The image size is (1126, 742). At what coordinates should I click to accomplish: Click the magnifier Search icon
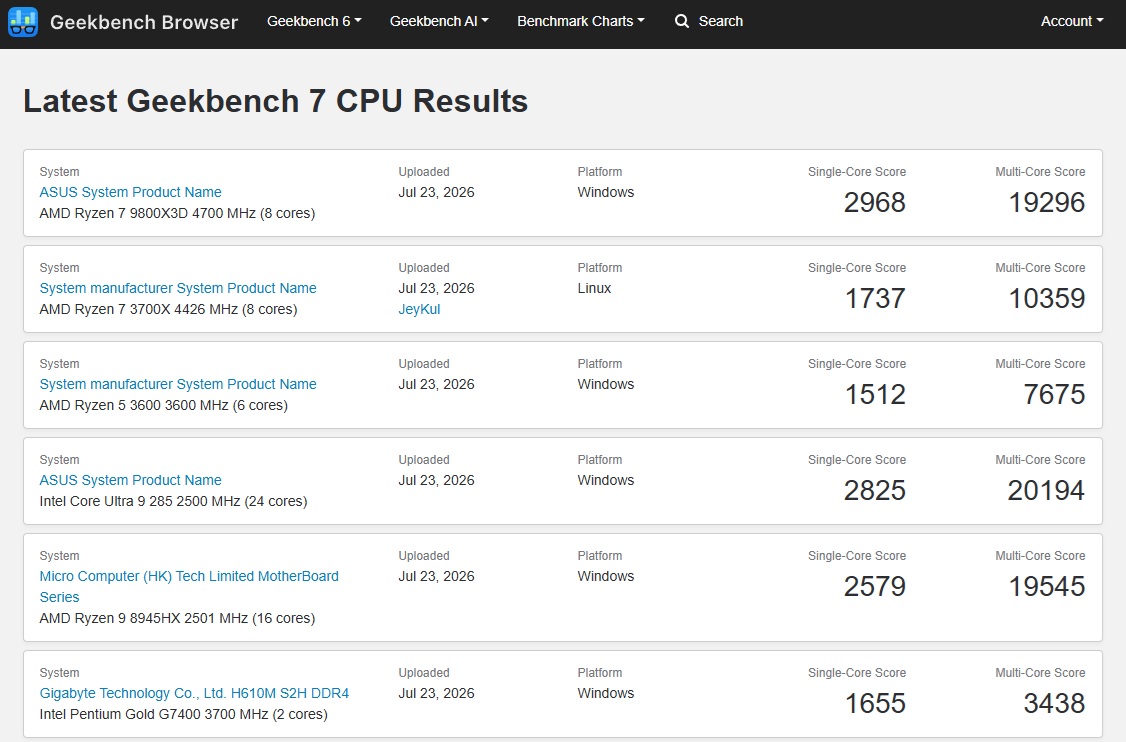(x=681, y=22)
